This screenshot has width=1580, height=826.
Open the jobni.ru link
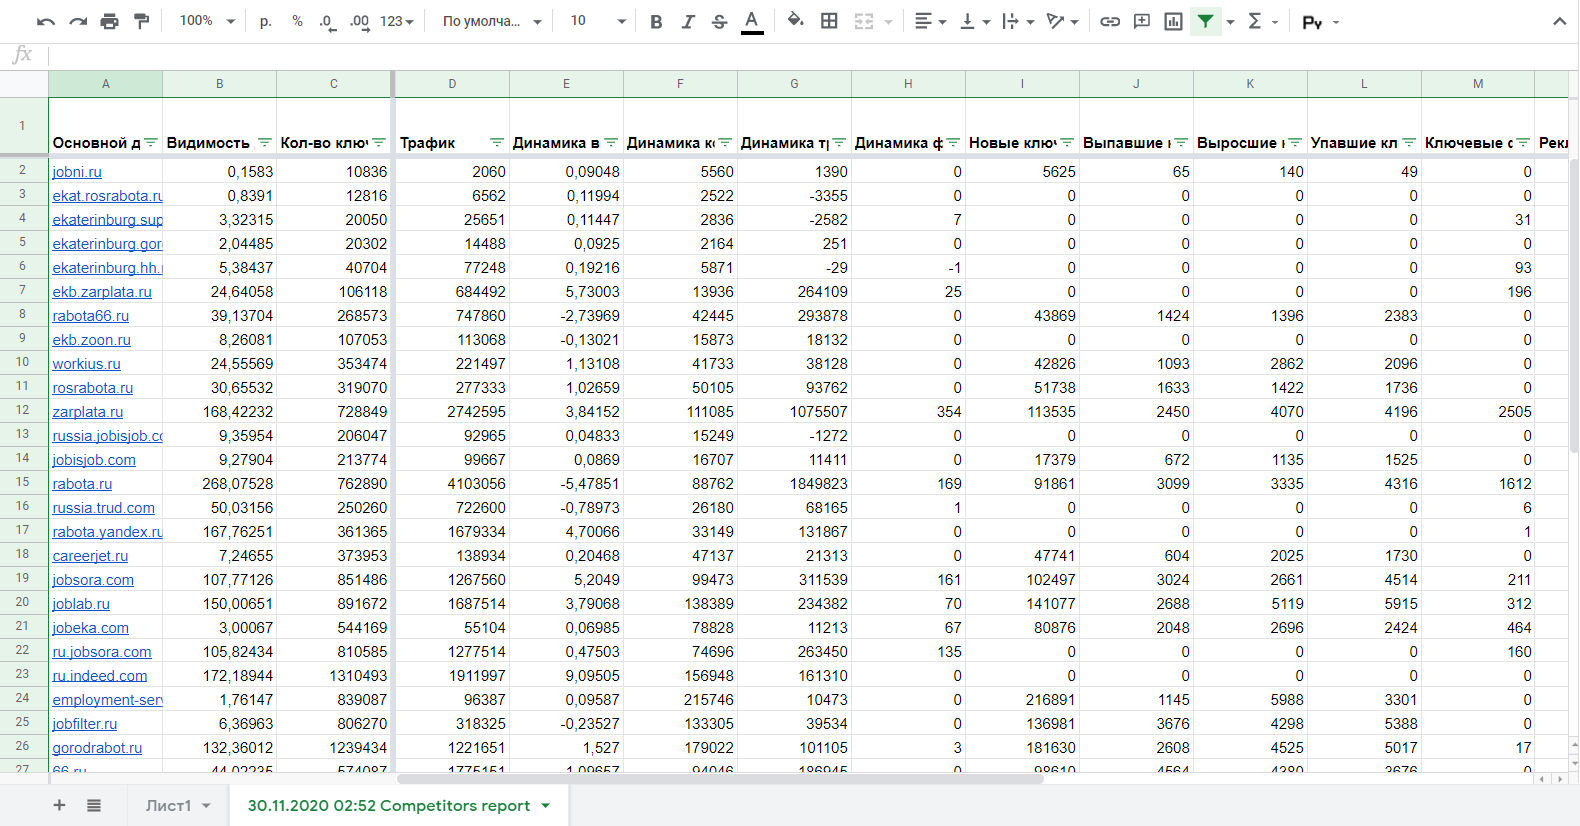(x=77, y=172)
